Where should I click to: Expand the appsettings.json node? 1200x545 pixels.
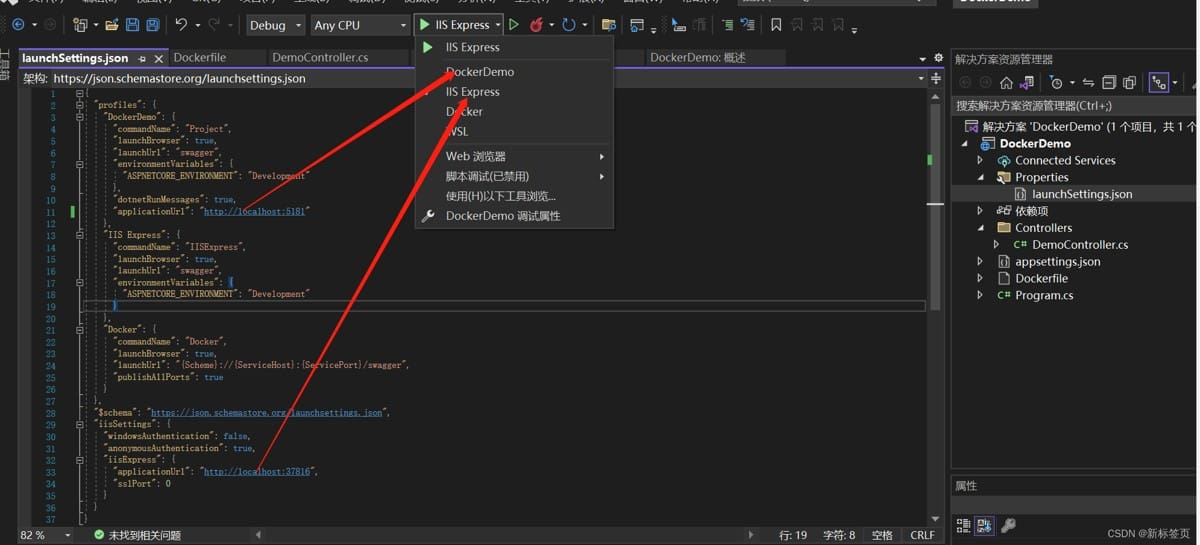point(980,262)
